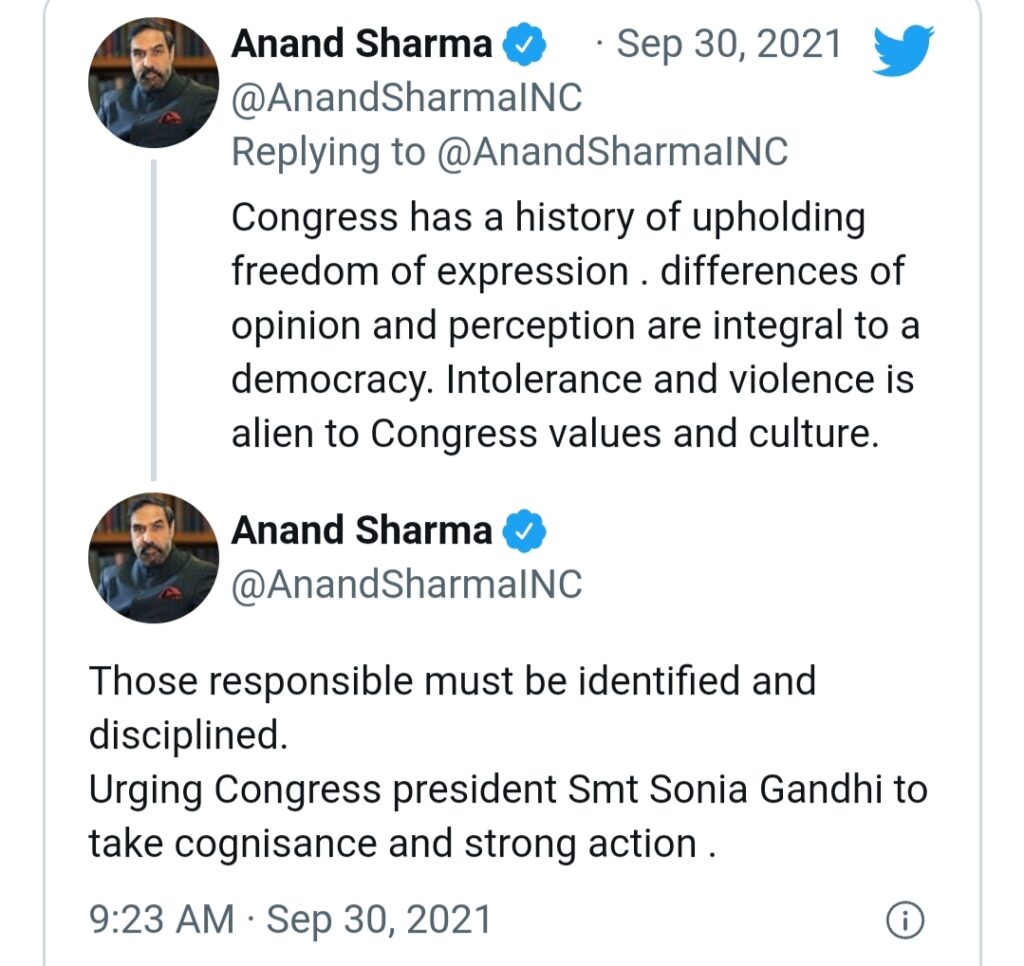Open the @AnandSharmaINC handle in second tweet
Image resolution: width=1024 pixels, height=966 pixels.
point(407,583)
